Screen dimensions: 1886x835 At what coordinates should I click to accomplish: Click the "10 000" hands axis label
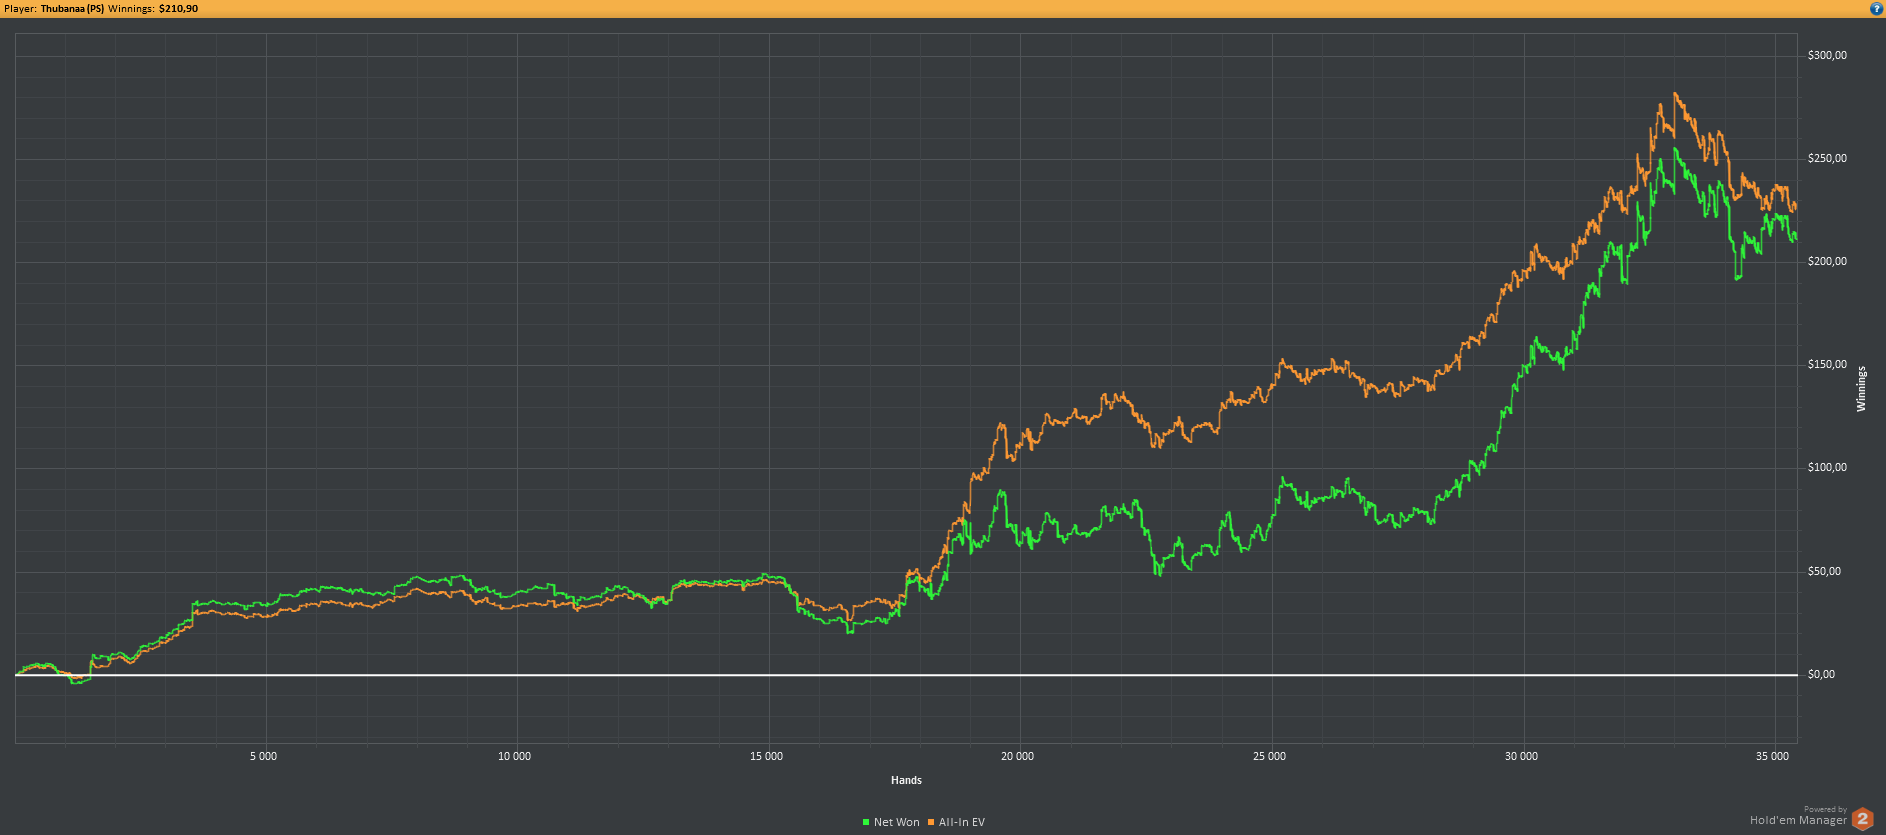click(x=514, y=756)
